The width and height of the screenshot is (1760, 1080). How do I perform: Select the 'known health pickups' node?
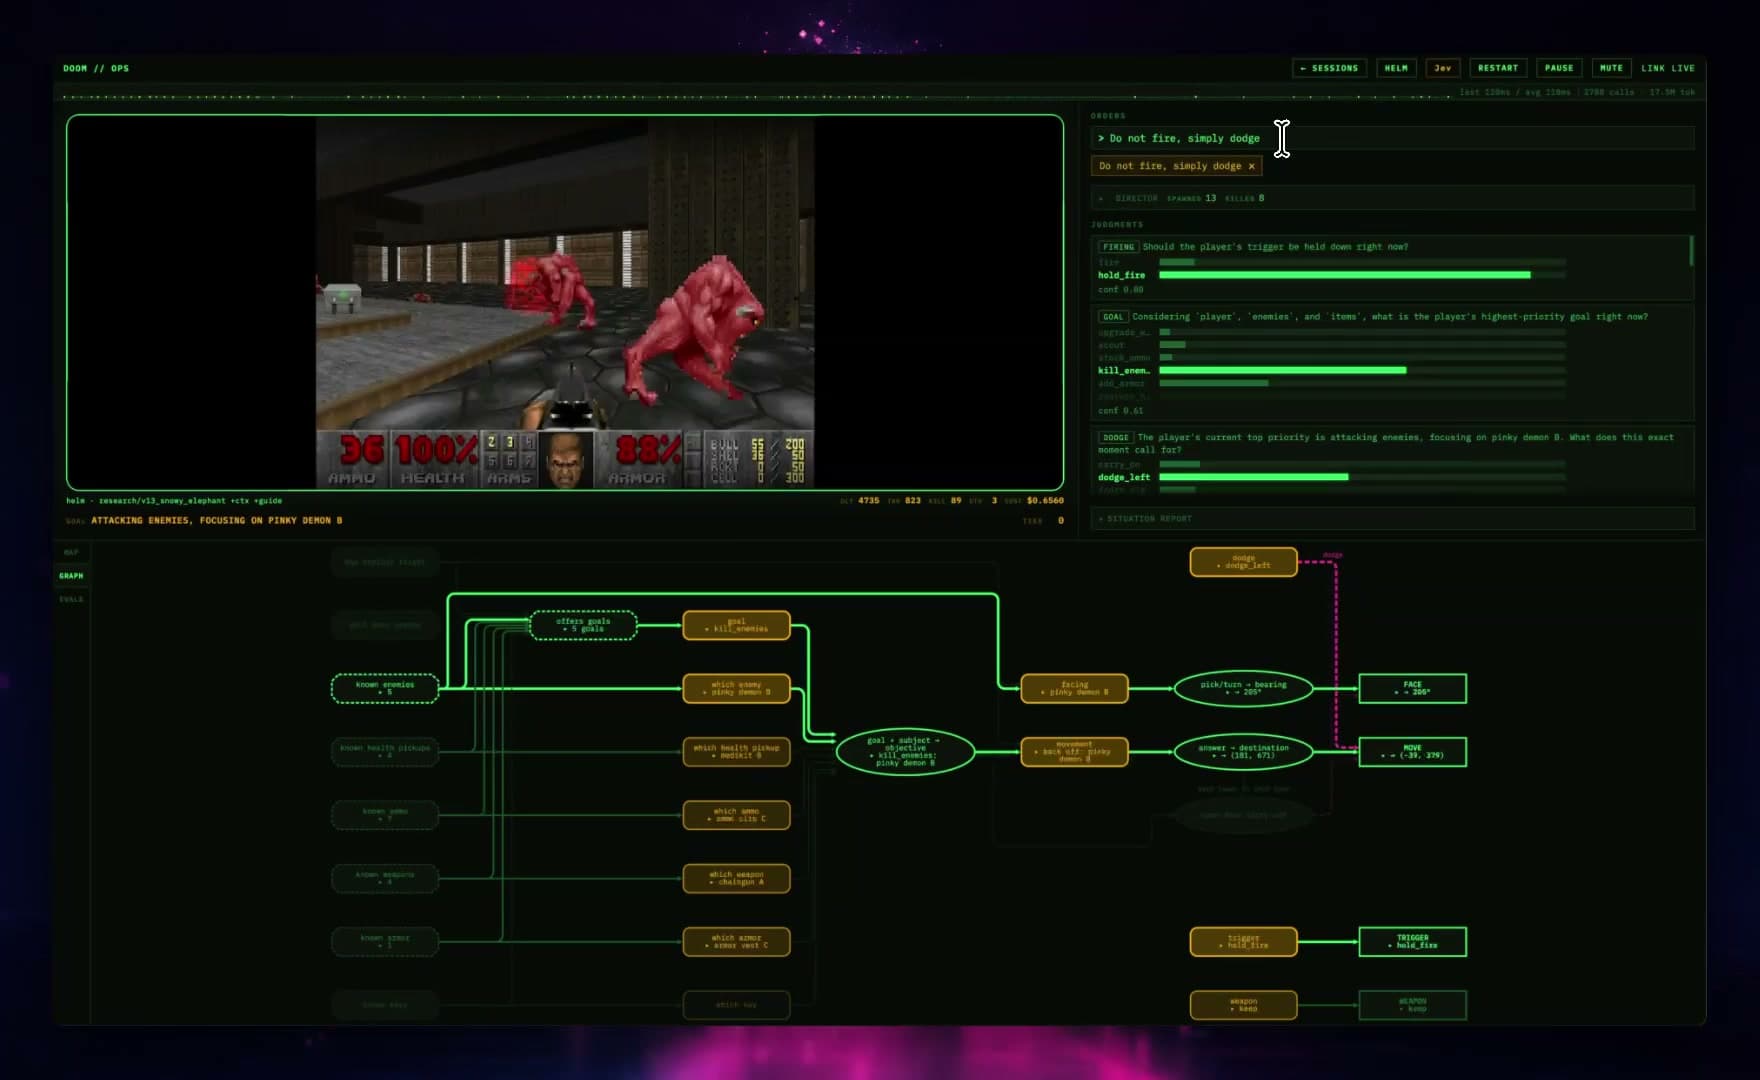click(x=385, y=751)
